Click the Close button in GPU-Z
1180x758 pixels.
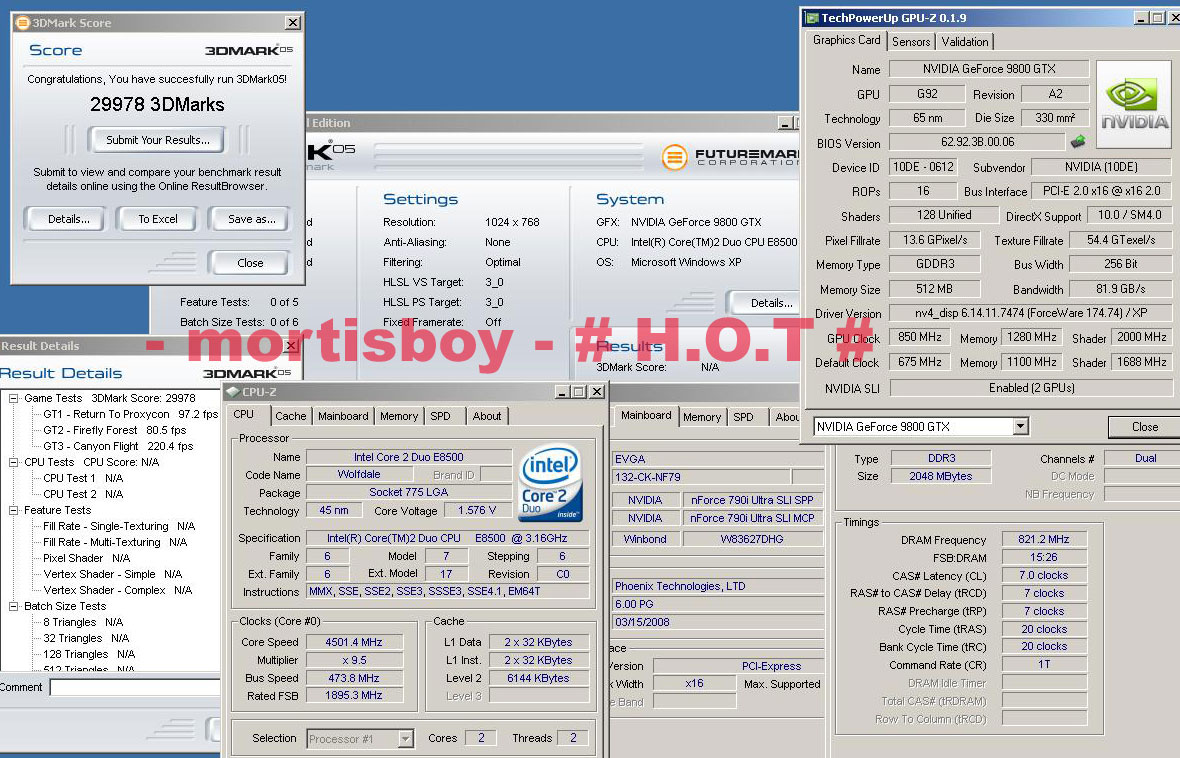point(1145,427)
